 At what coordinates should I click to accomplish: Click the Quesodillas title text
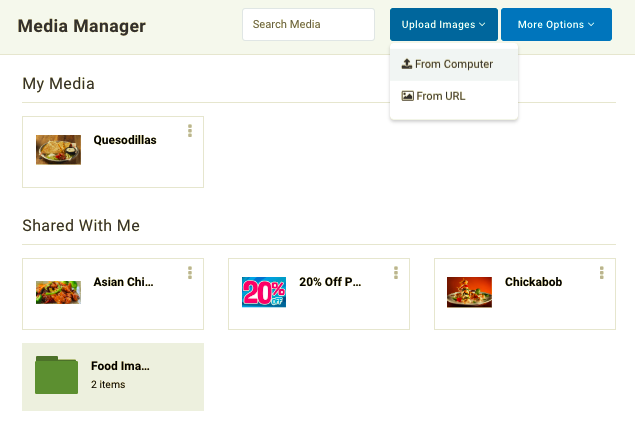click(x=125, y=140)
